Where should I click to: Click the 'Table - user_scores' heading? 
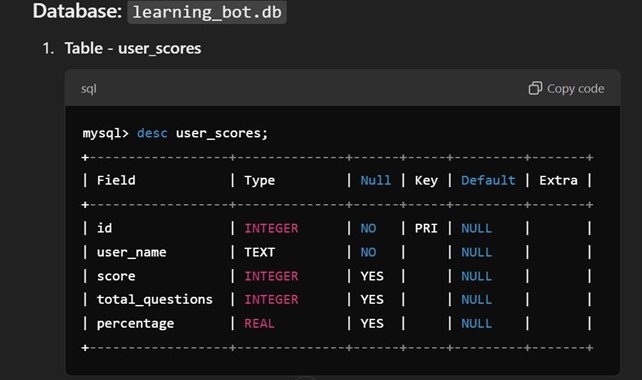[133, 48]
